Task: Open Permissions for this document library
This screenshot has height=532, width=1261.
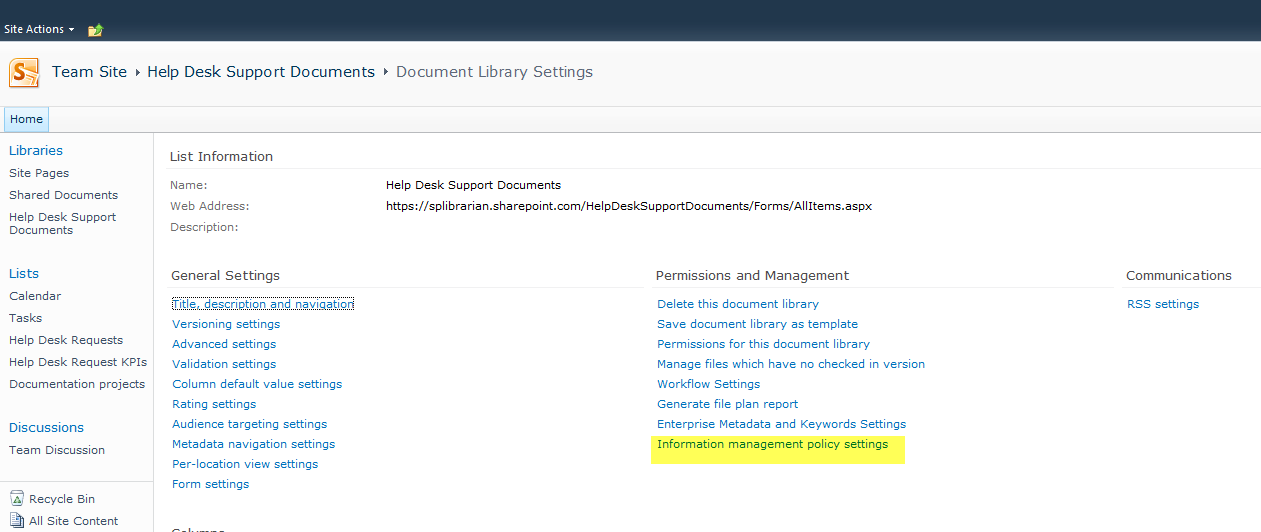Action: 763,344
